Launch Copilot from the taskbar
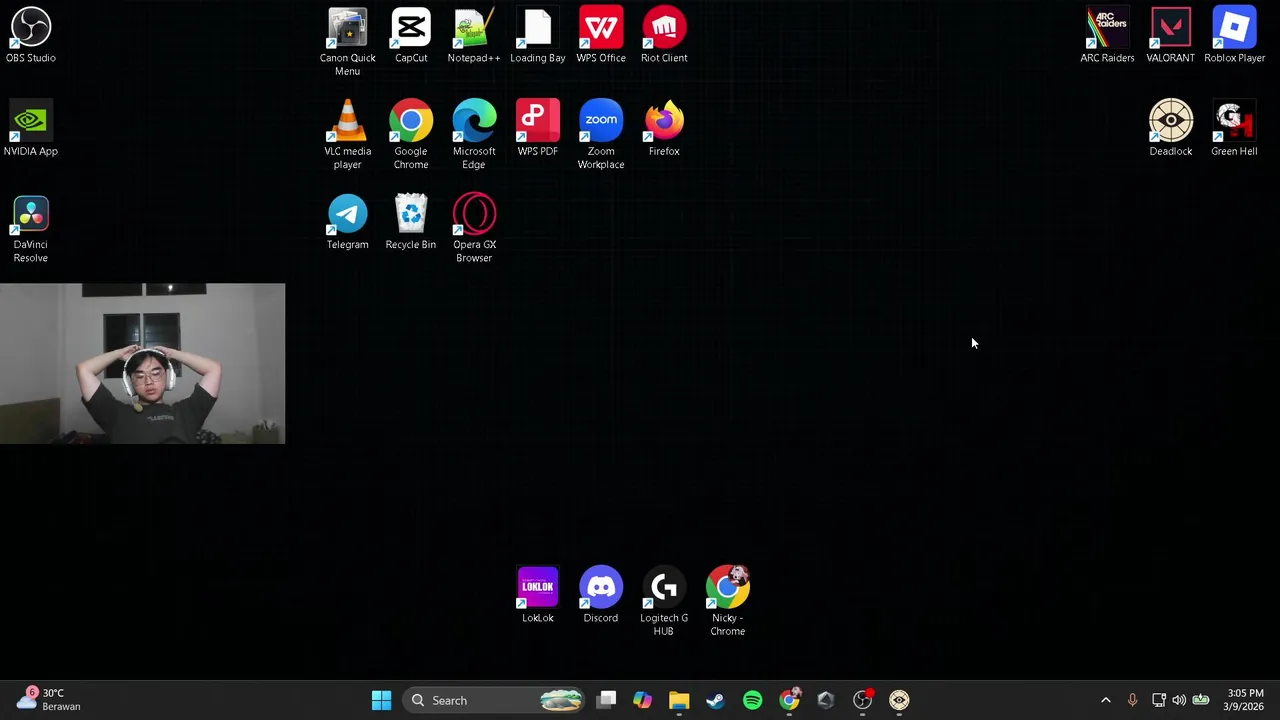This screenshot has height=720, width=1280. point(642,700)
